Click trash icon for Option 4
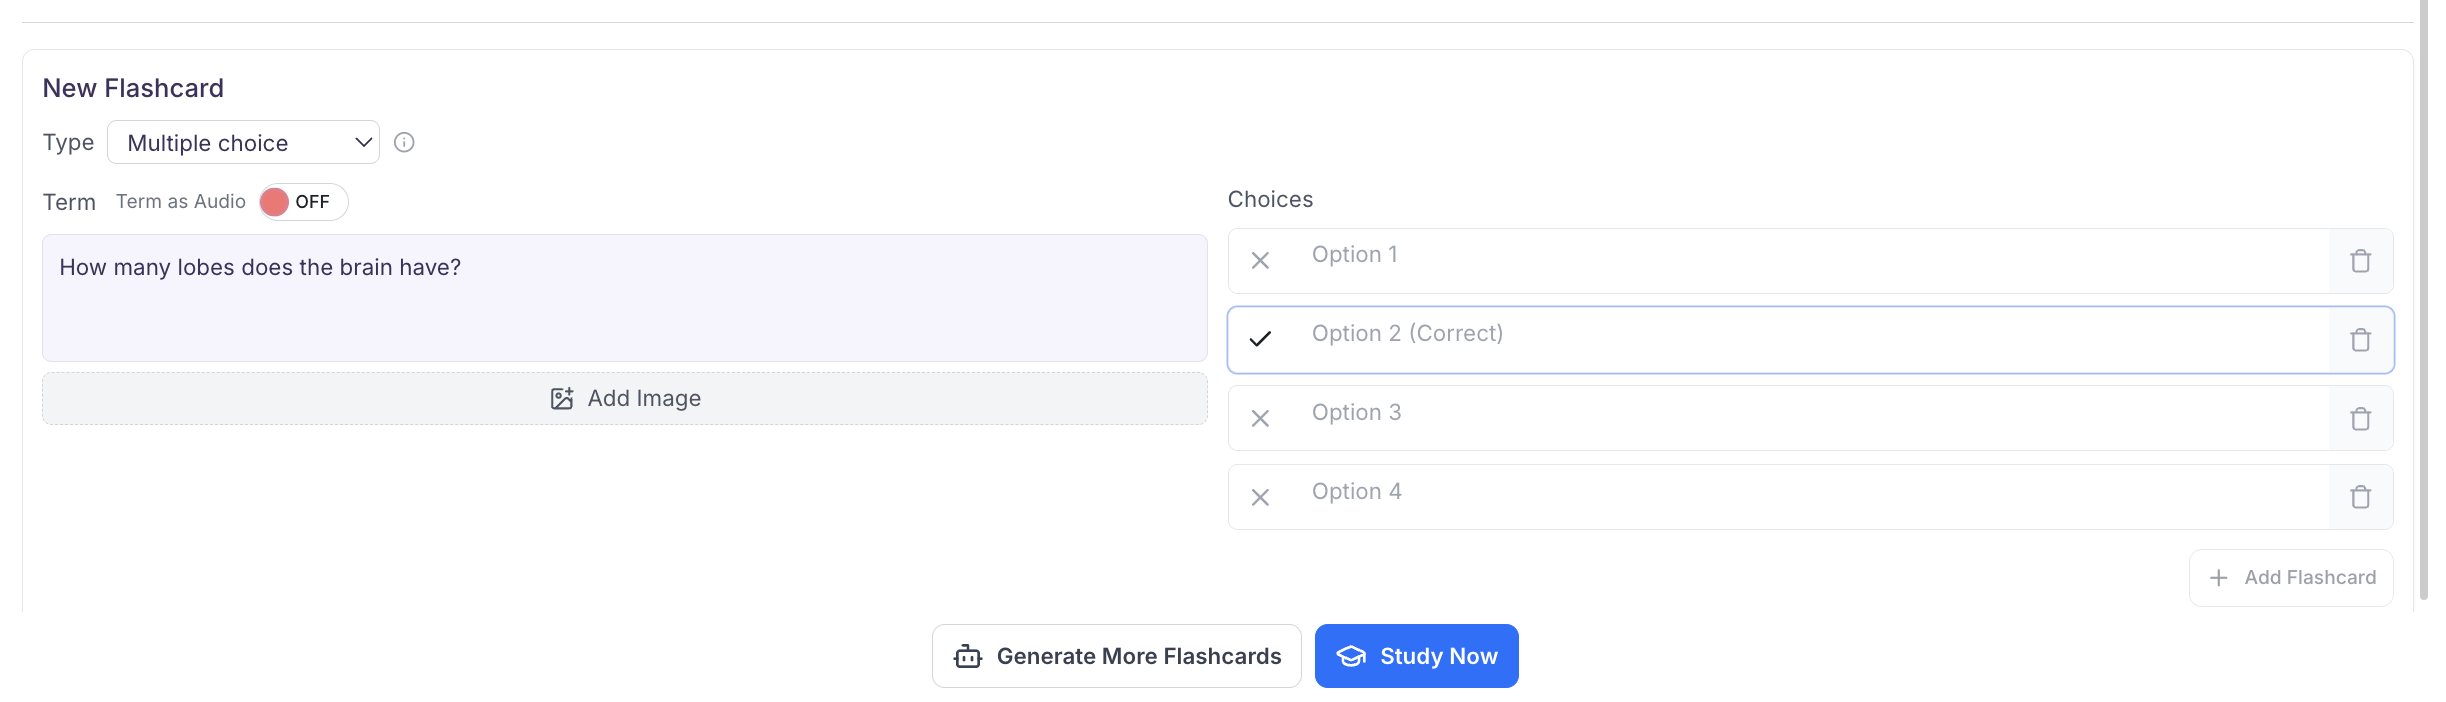2446x702 pixels. (x=2360, y=497)
